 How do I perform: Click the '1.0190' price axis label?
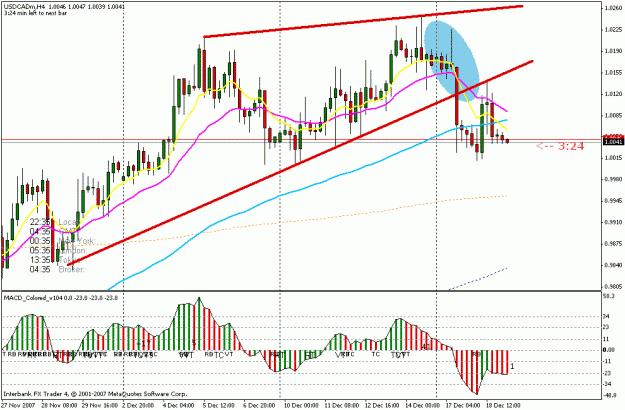point(612,51)
